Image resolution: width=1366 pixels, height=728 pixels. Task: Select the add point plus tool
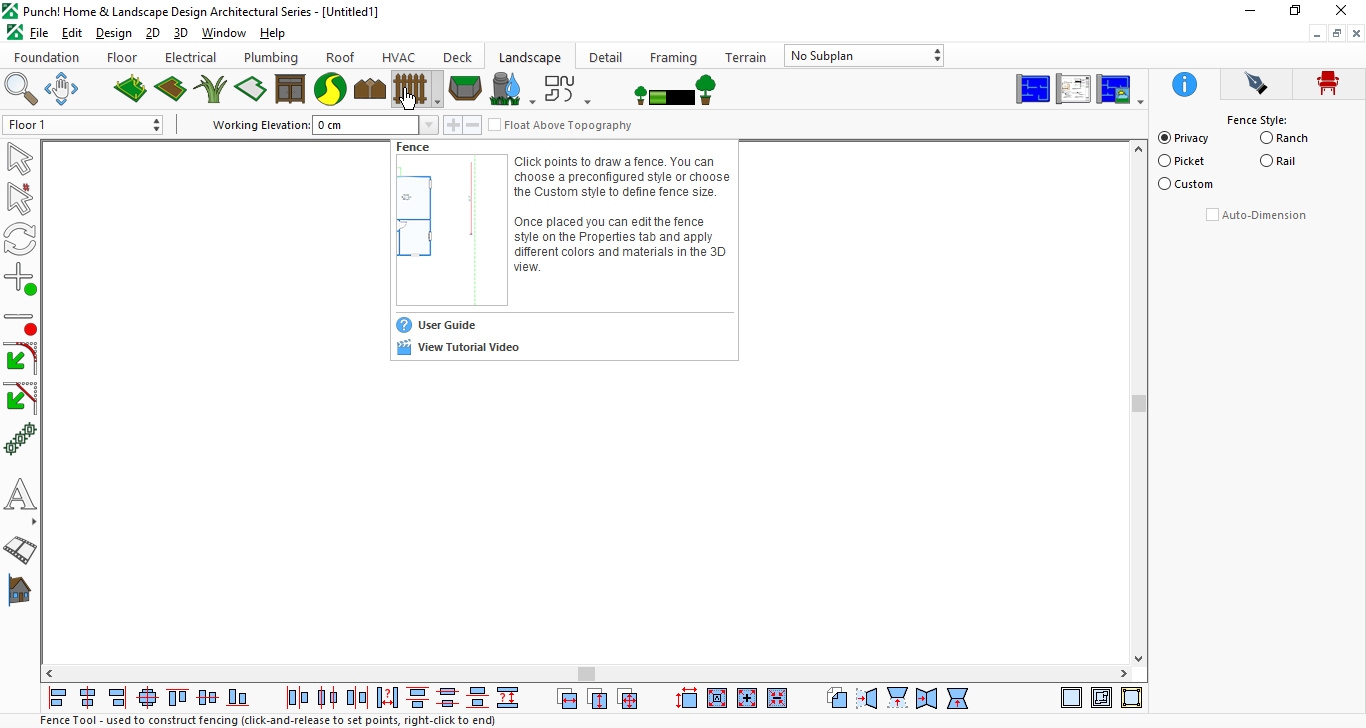click(20, 279)
